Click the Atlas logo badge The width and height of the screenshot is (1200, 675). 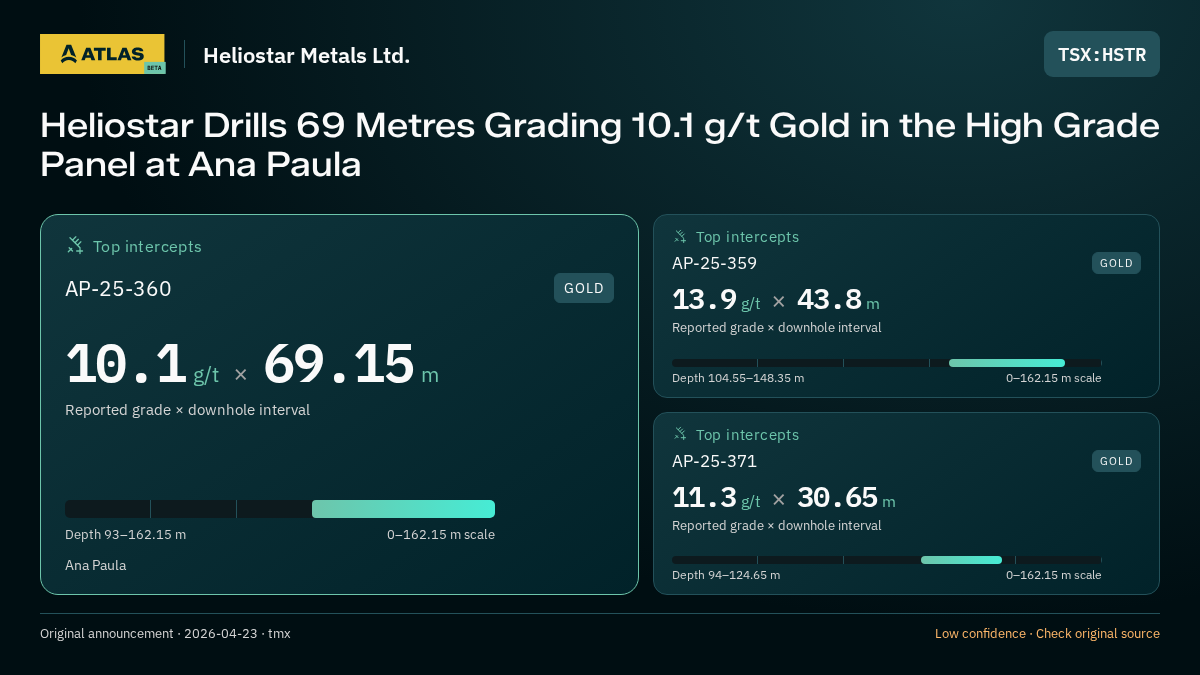(102, 54)
